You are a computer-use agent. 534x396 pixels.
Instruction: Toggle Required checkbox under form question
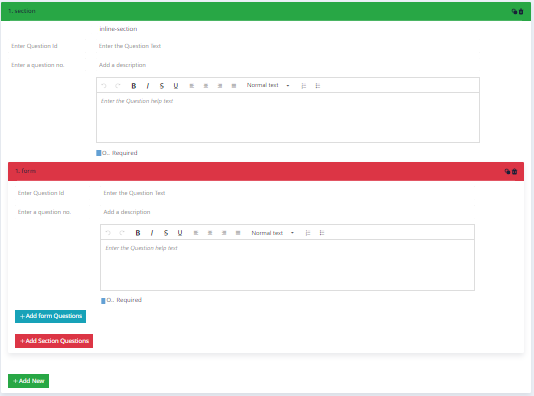click(103, 301)
